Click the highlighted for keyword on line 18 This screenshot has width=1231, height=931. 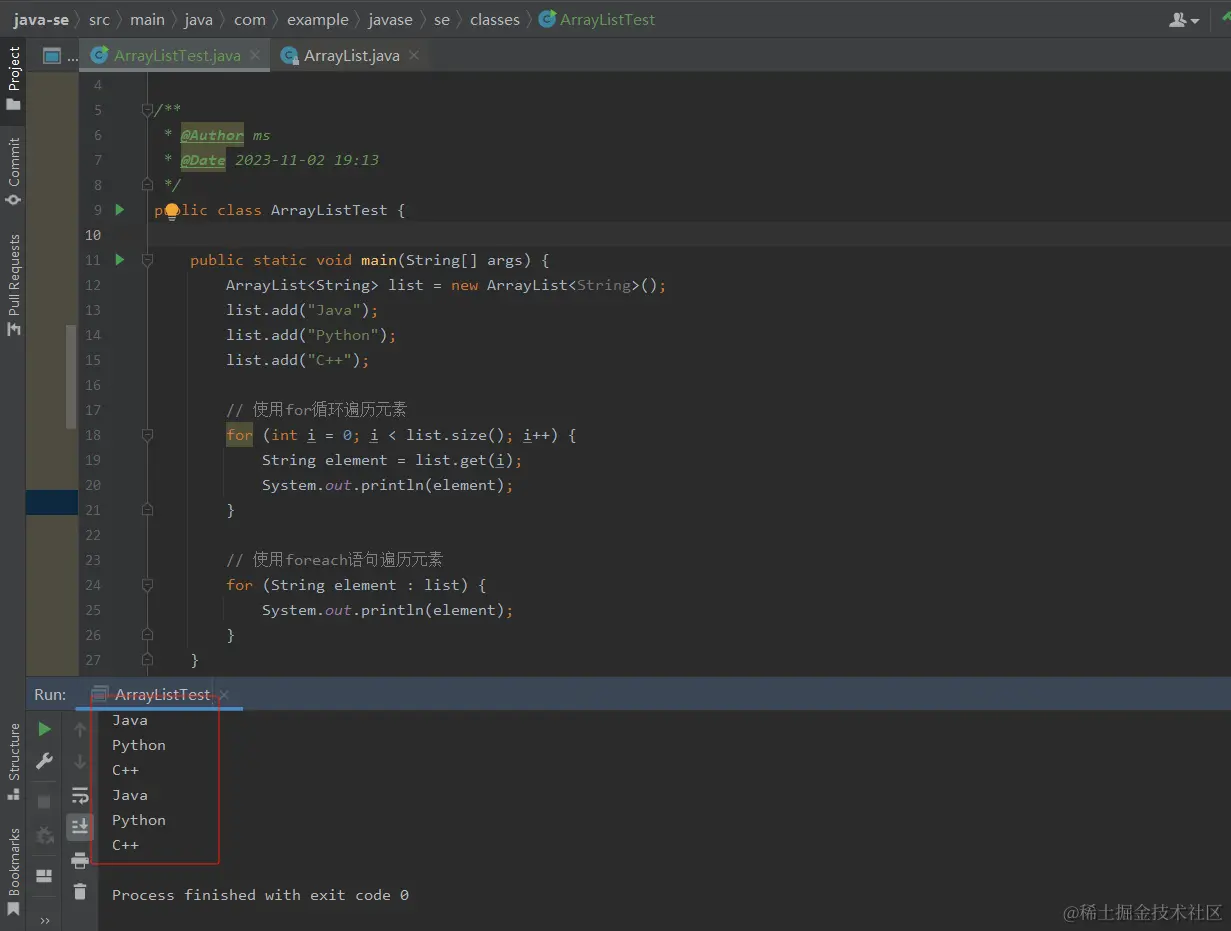click(x=239, y=435)
